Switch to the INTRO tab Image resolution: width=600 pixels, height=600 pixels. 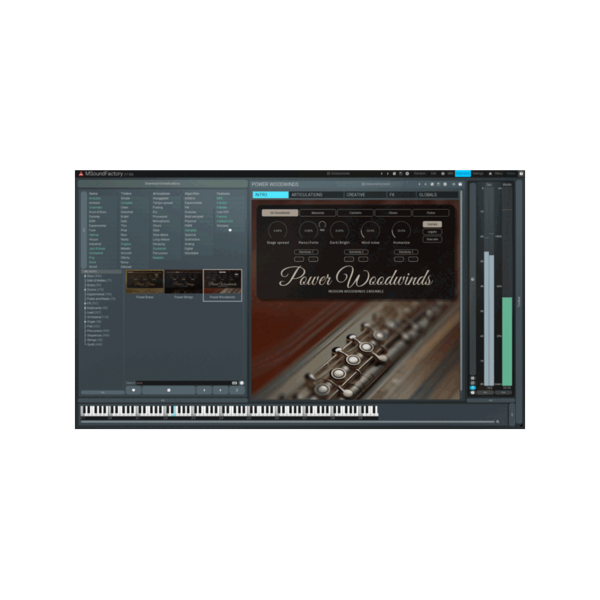(x=271, y=195)
